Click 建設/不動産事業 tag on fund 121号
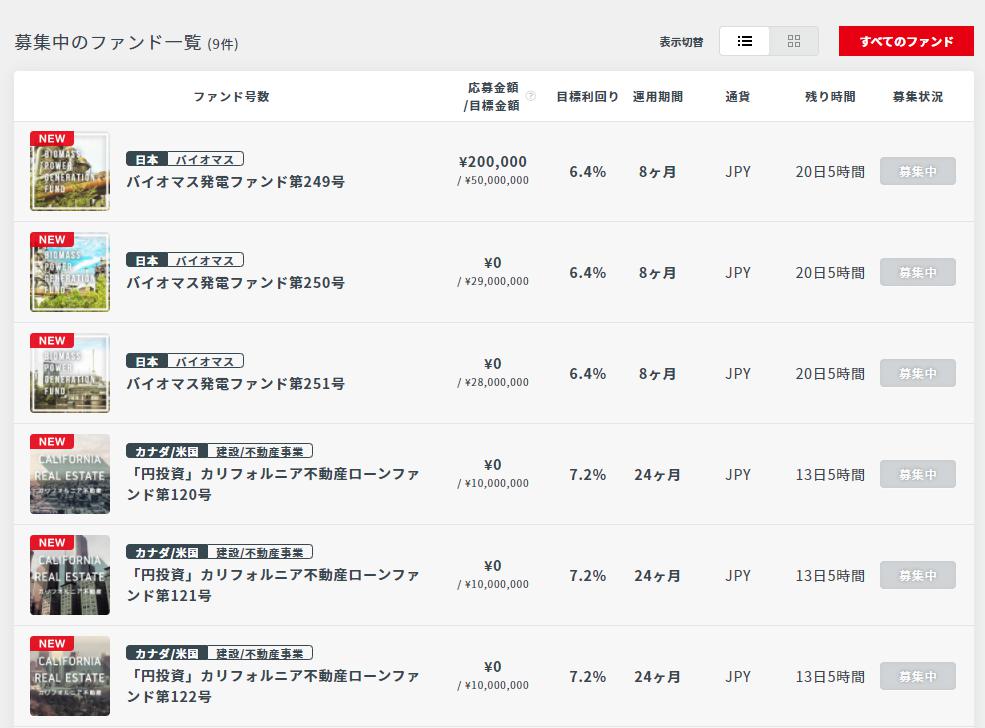This screenshot has width=985, height=728. 259,553
